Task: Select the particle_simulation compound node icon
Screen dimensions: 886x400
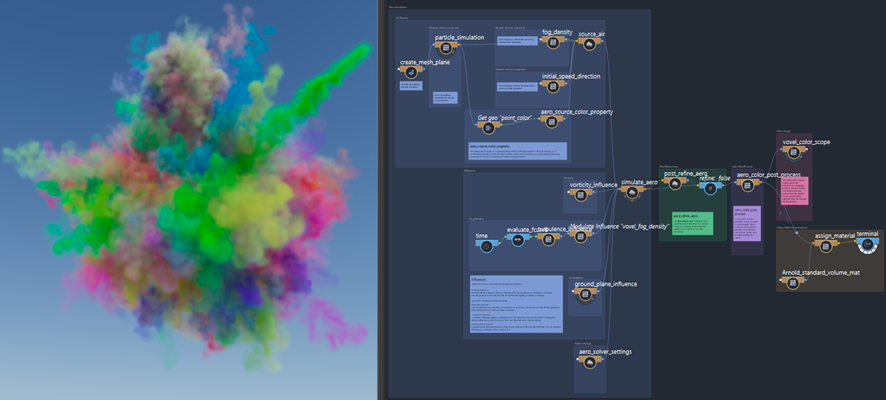Action: pos(445,48)
